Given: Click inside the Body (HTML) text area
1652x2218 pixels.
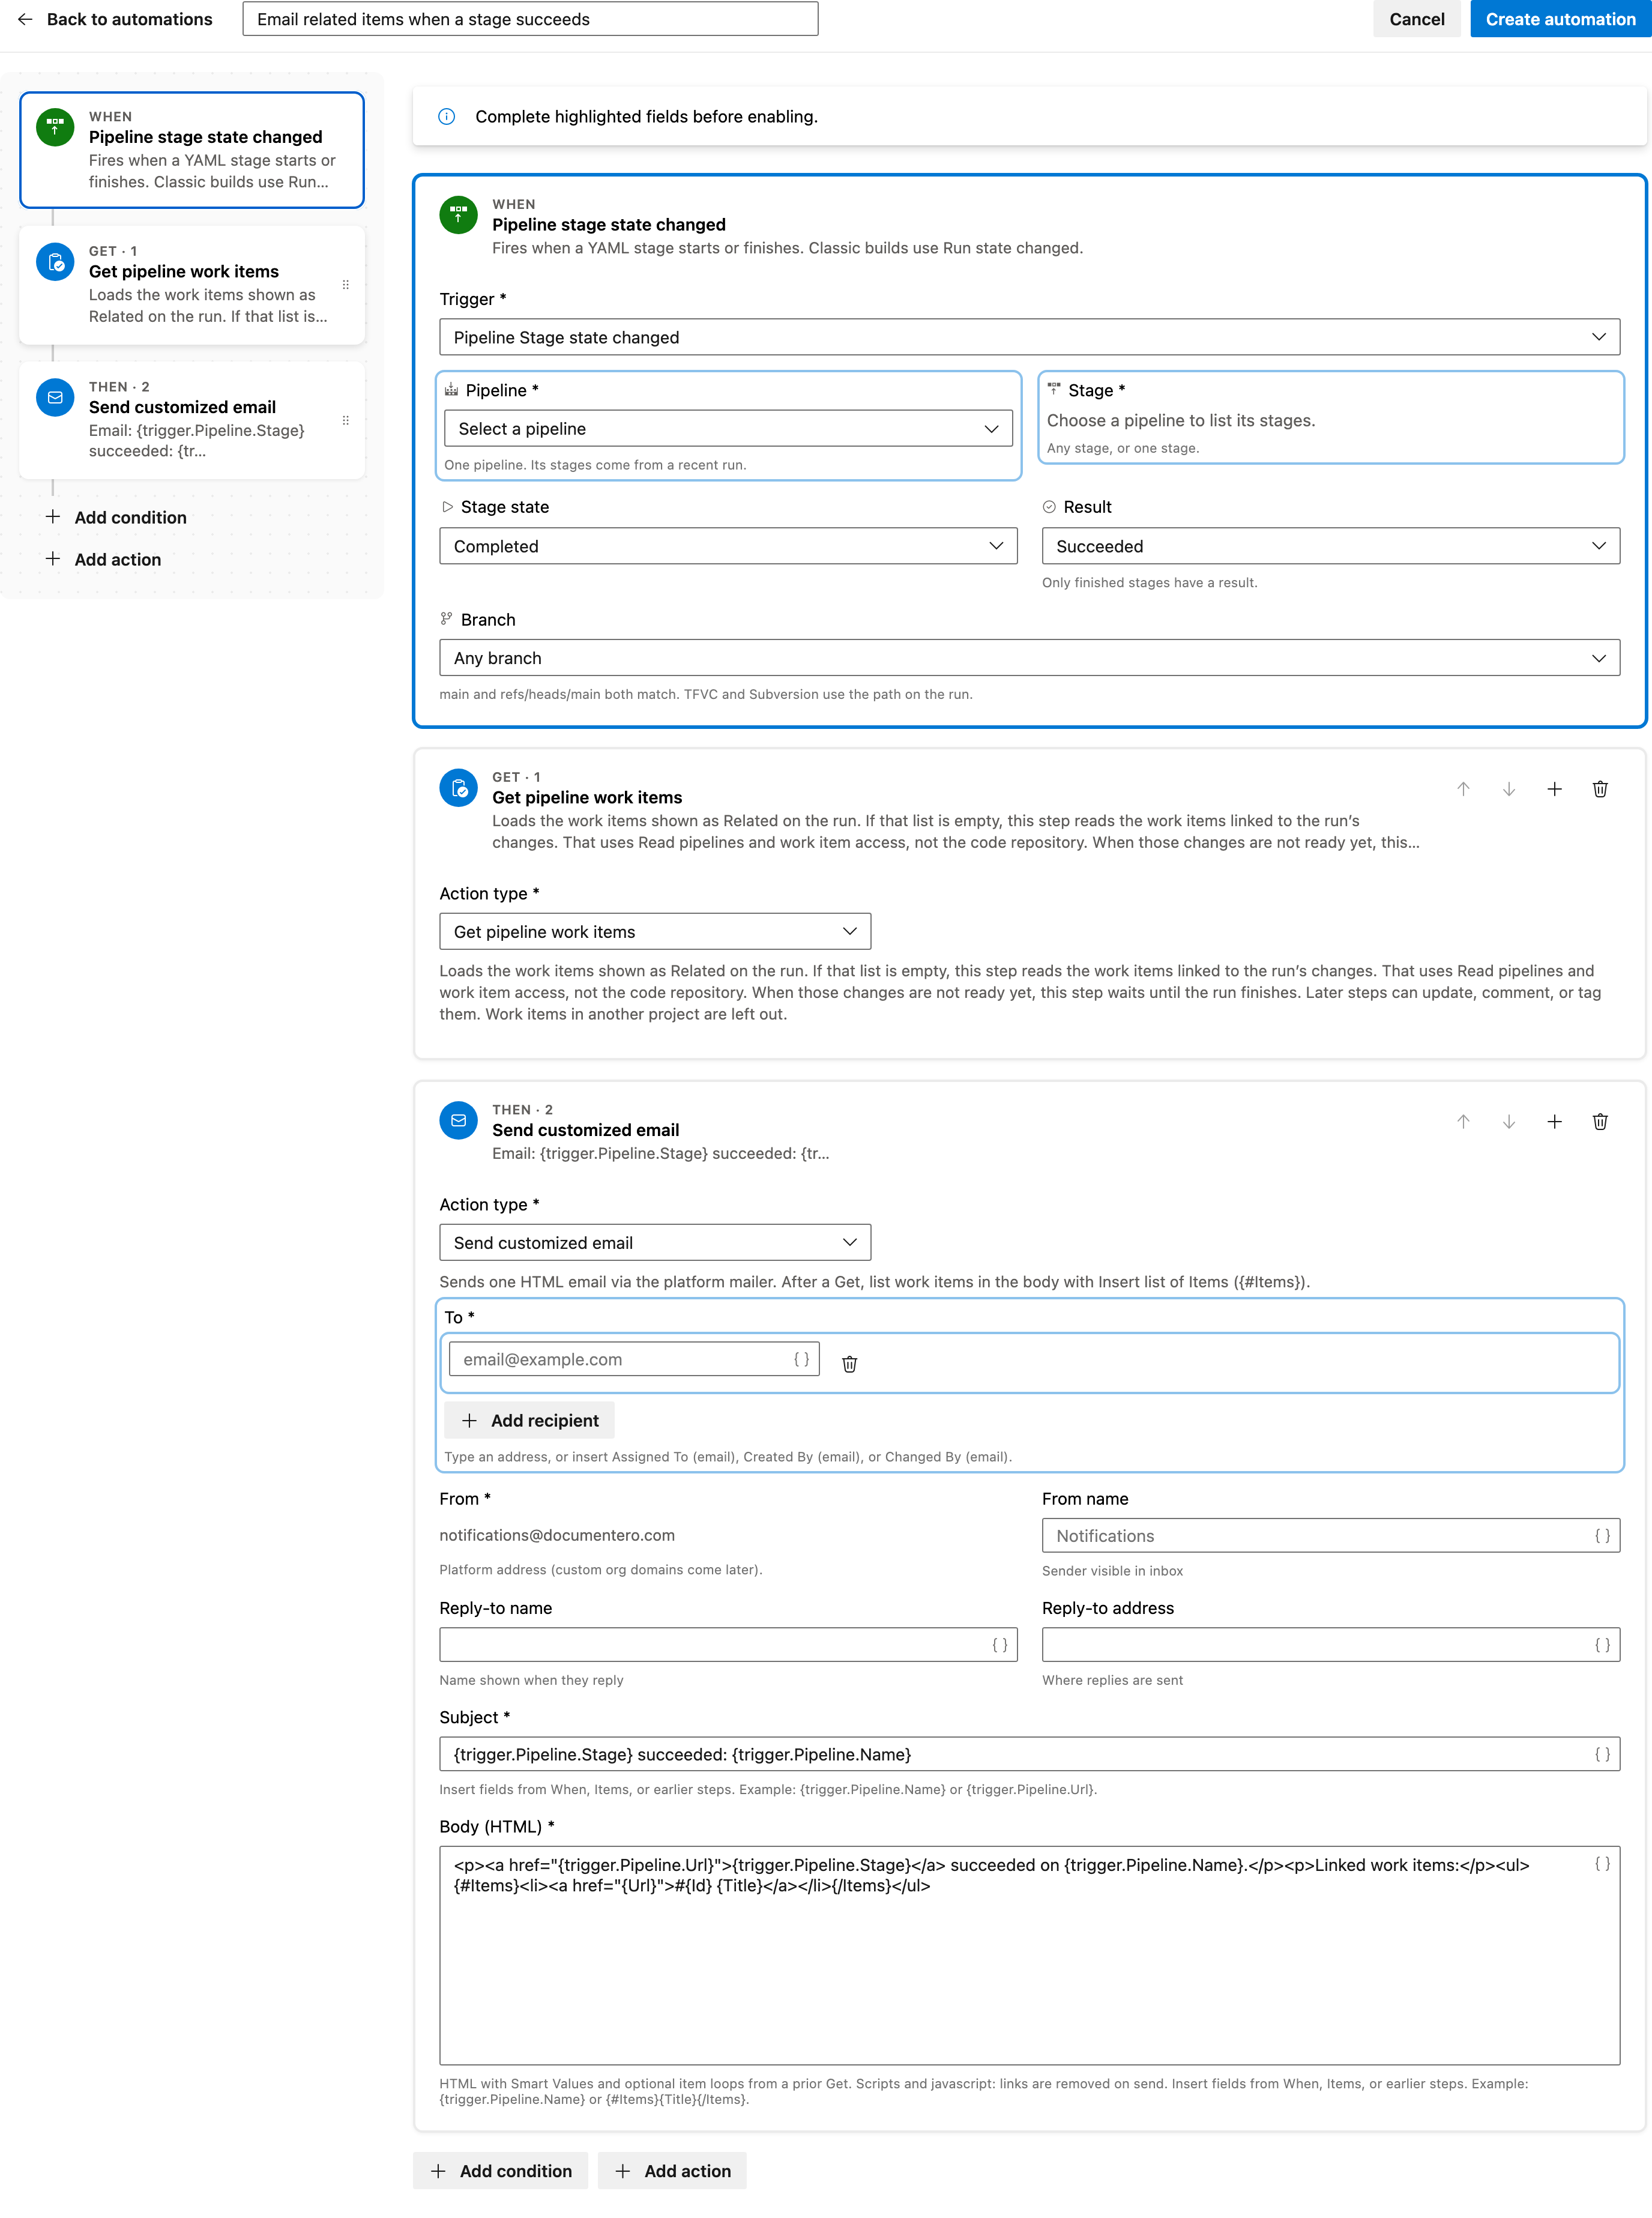Looking at the screenshot, I should pyautogui.click(x=1029, y=1955).
